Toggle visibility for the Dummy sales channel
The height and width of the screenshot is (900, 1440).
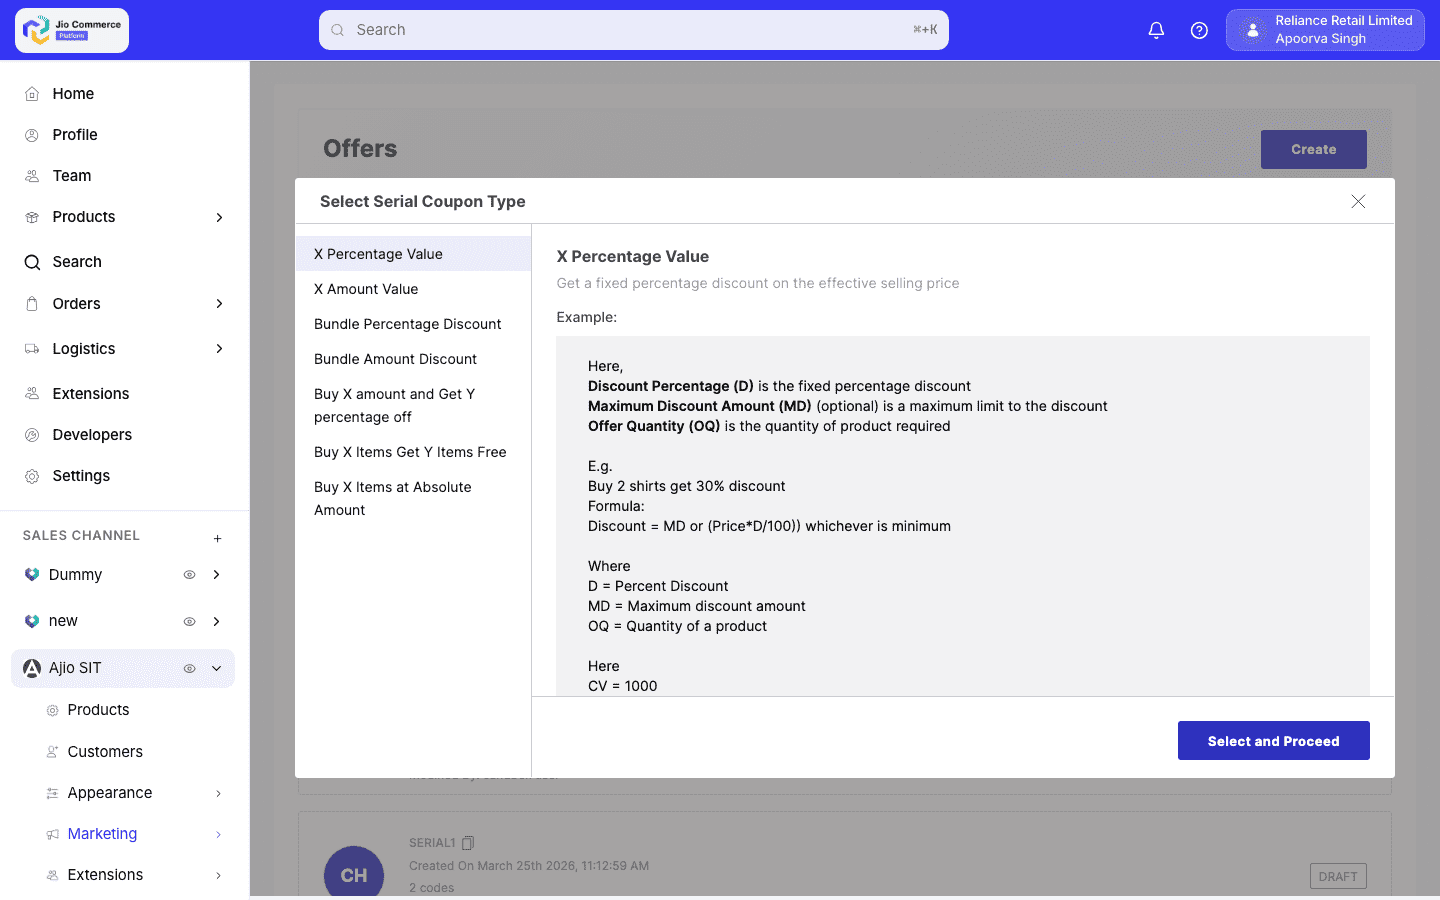(189, 574)
